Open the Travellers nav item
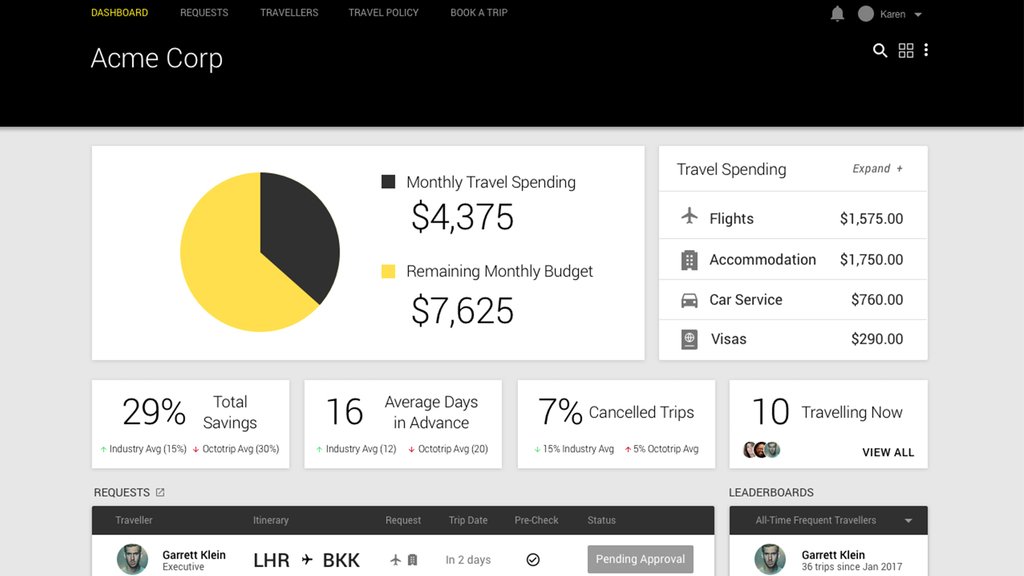 coord(289,12)
